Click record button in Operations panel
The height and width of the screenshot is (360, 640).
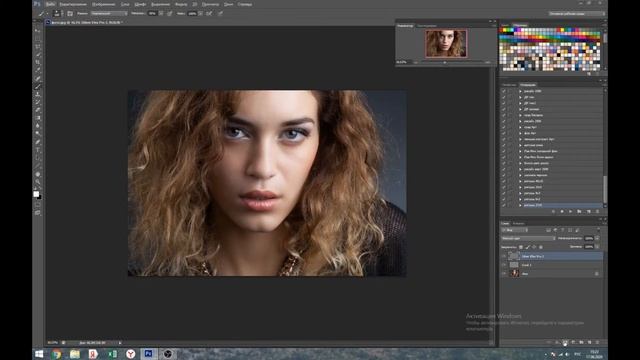562,211
